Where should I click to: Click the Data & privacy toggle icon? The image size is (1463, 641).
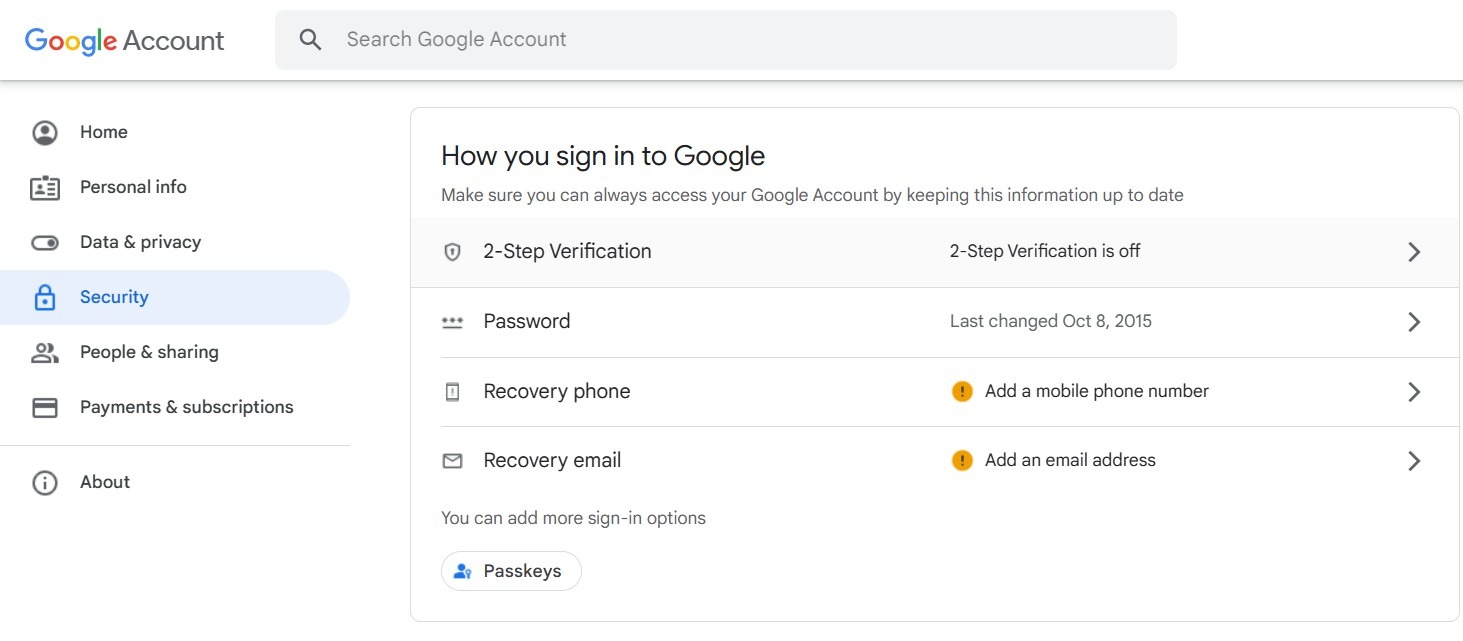pyautogui.click(x=45, y=243)
